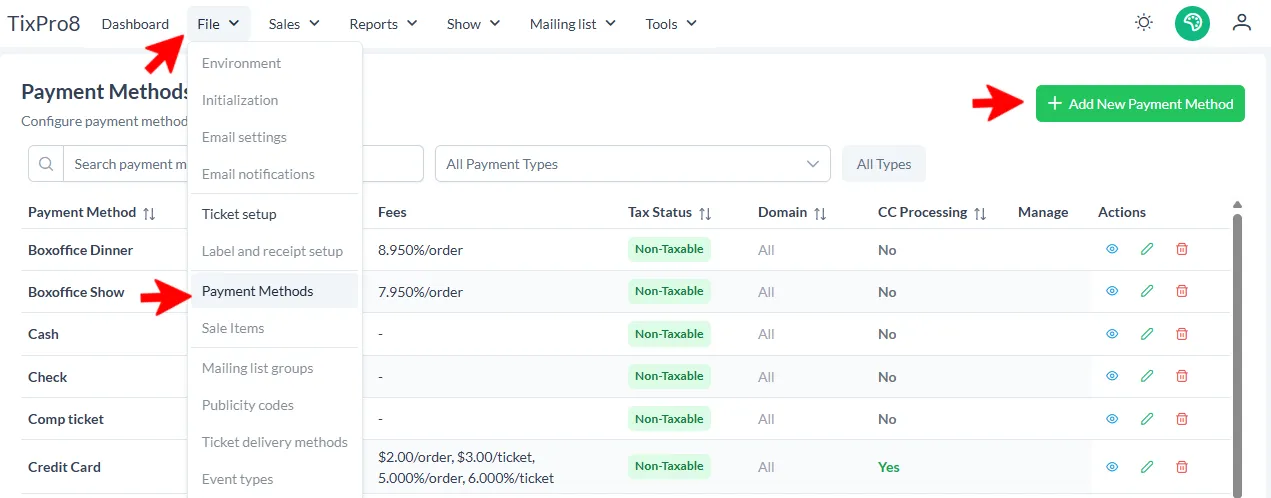1271x498 pixels.
Task: Toggle the light/dark theme sun icon
Action: pyautogui.click(x=1144, y=23)
